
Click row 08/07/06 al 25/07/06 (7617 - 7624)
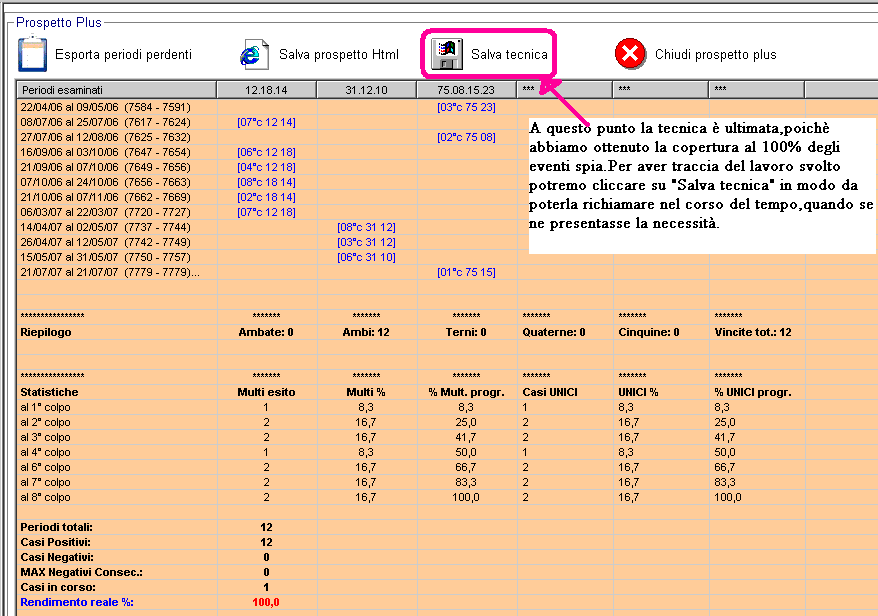pos(105,122)
